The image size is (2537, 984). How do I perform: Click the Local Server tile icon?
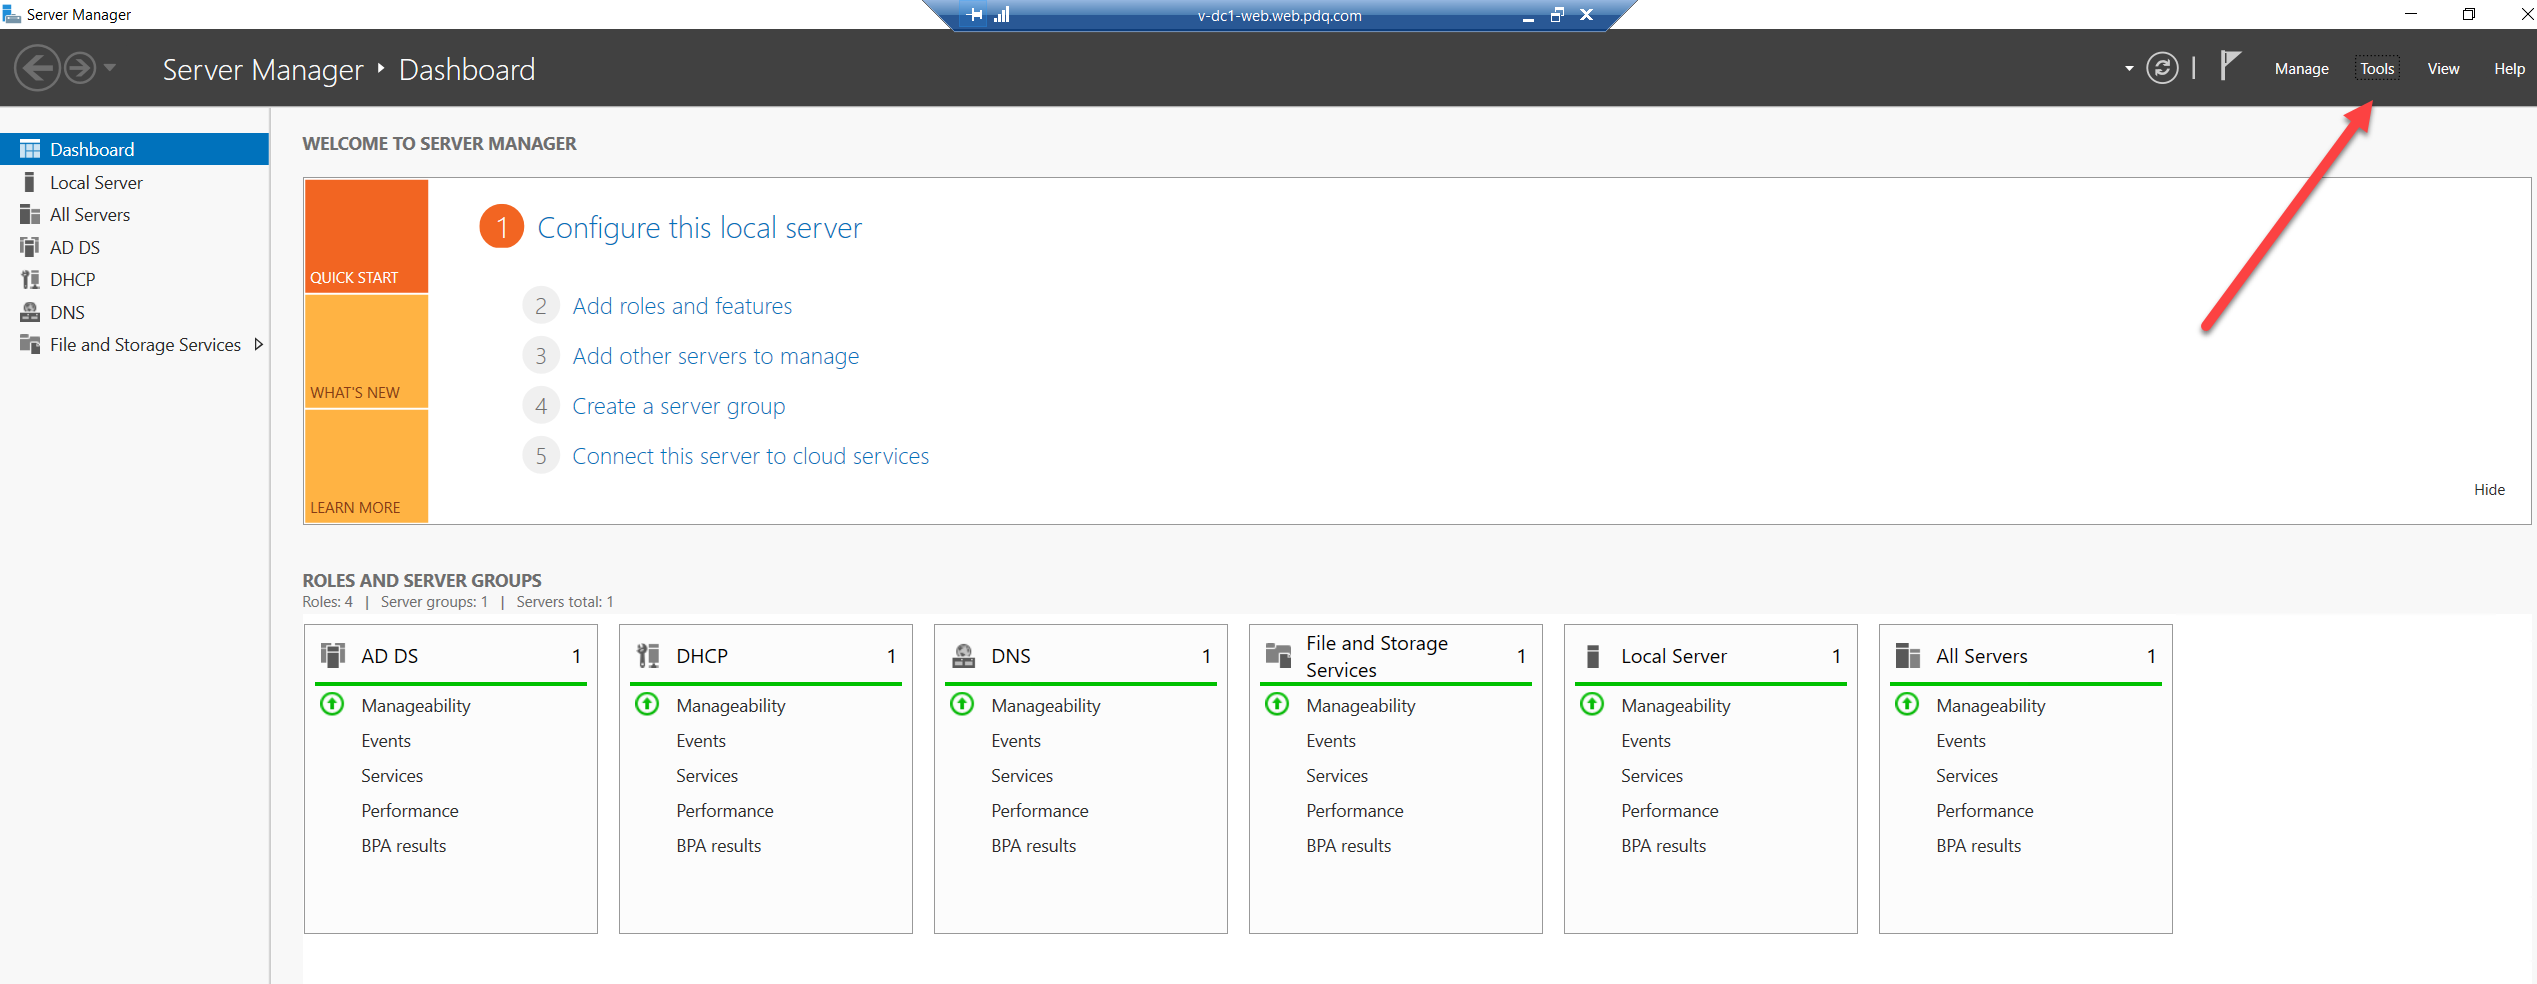pyautogui.click(x=1593, y=655)
